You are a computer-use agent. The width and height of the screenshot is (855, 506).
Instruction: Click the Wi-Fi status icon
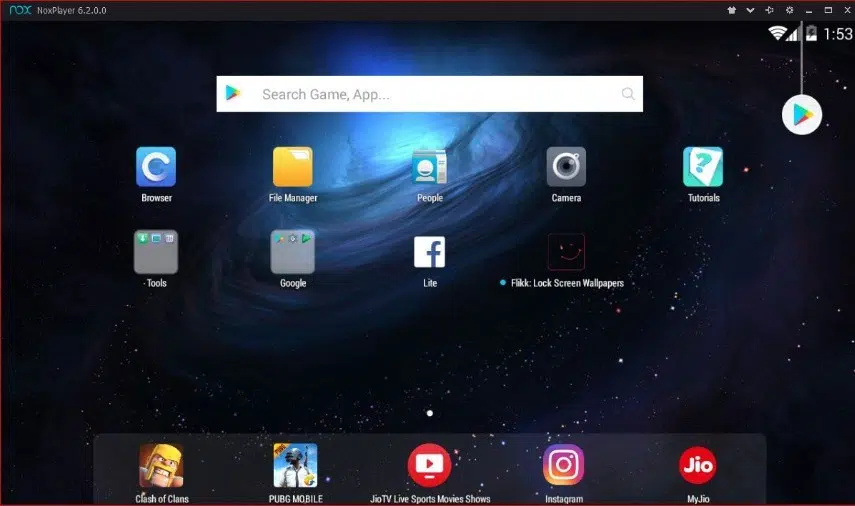pos(776,33)
